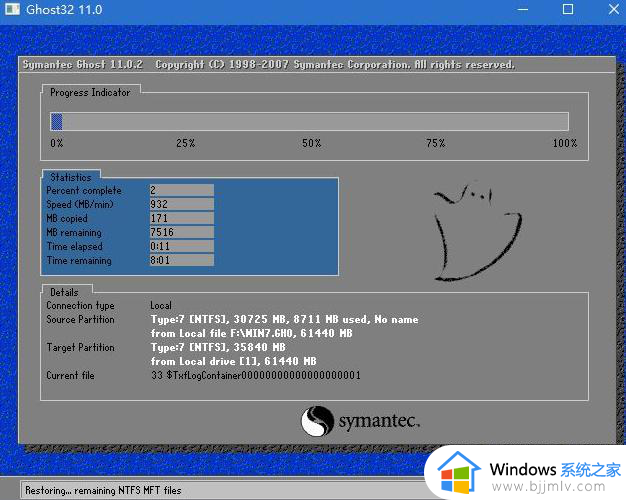Minimize the Ghost32 11.0 window
The image size is (626, 500).
click(x=522, y=10)
